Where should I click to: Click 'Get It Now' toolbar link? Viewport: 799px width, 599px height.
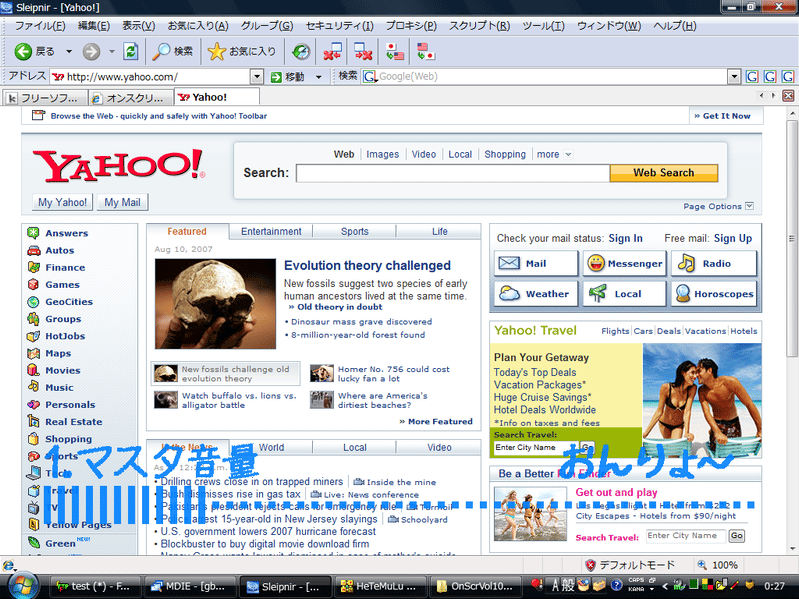727,116
